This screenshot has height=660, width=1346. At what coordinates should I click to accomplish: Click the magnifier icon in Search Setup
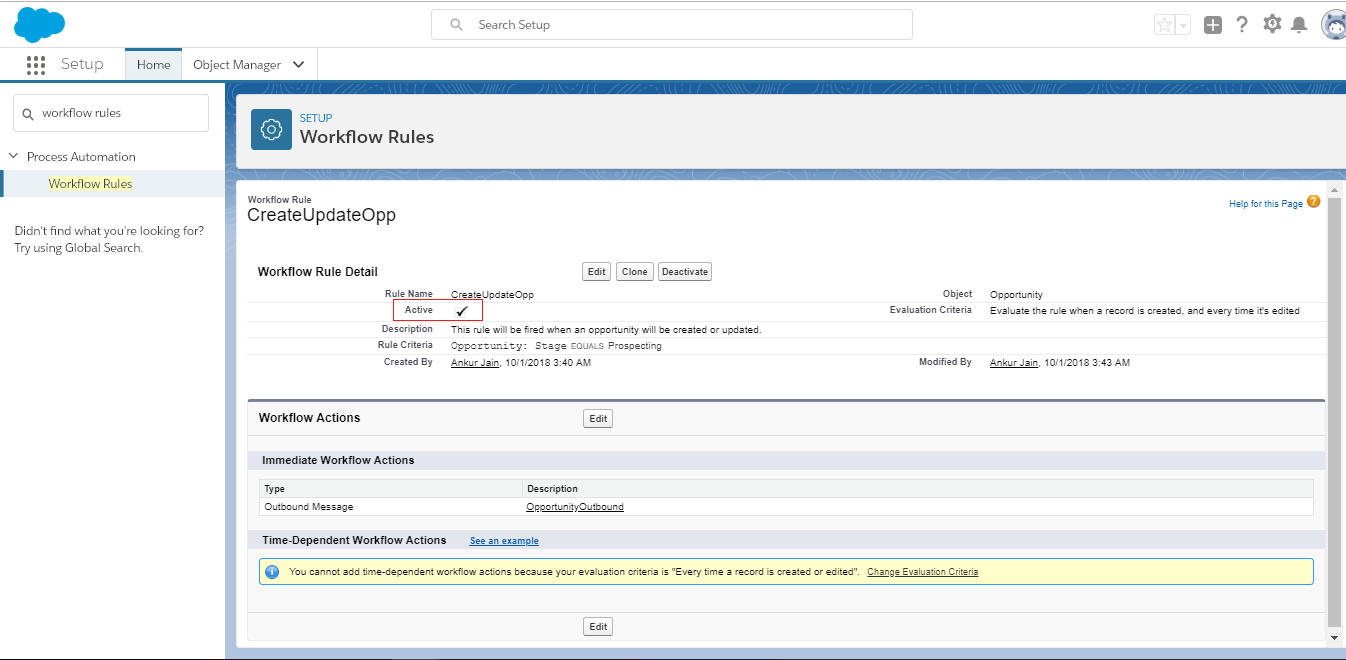coord(457,25)
